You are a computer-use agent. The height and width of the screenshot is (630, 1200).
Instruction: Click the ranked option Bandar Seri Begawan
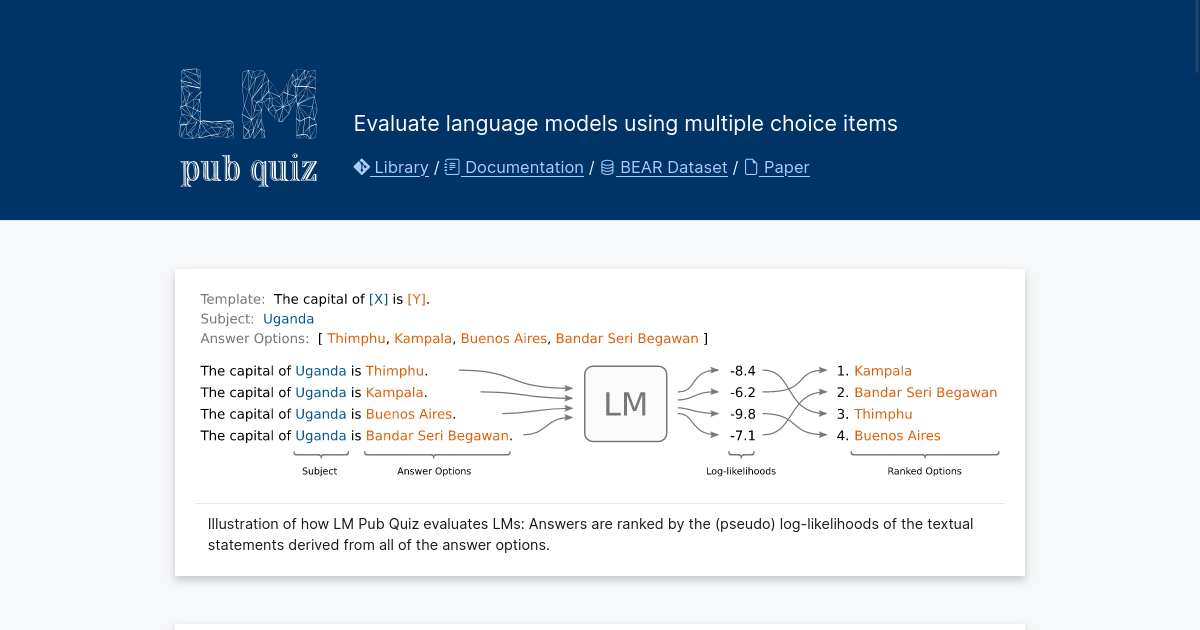925,393
